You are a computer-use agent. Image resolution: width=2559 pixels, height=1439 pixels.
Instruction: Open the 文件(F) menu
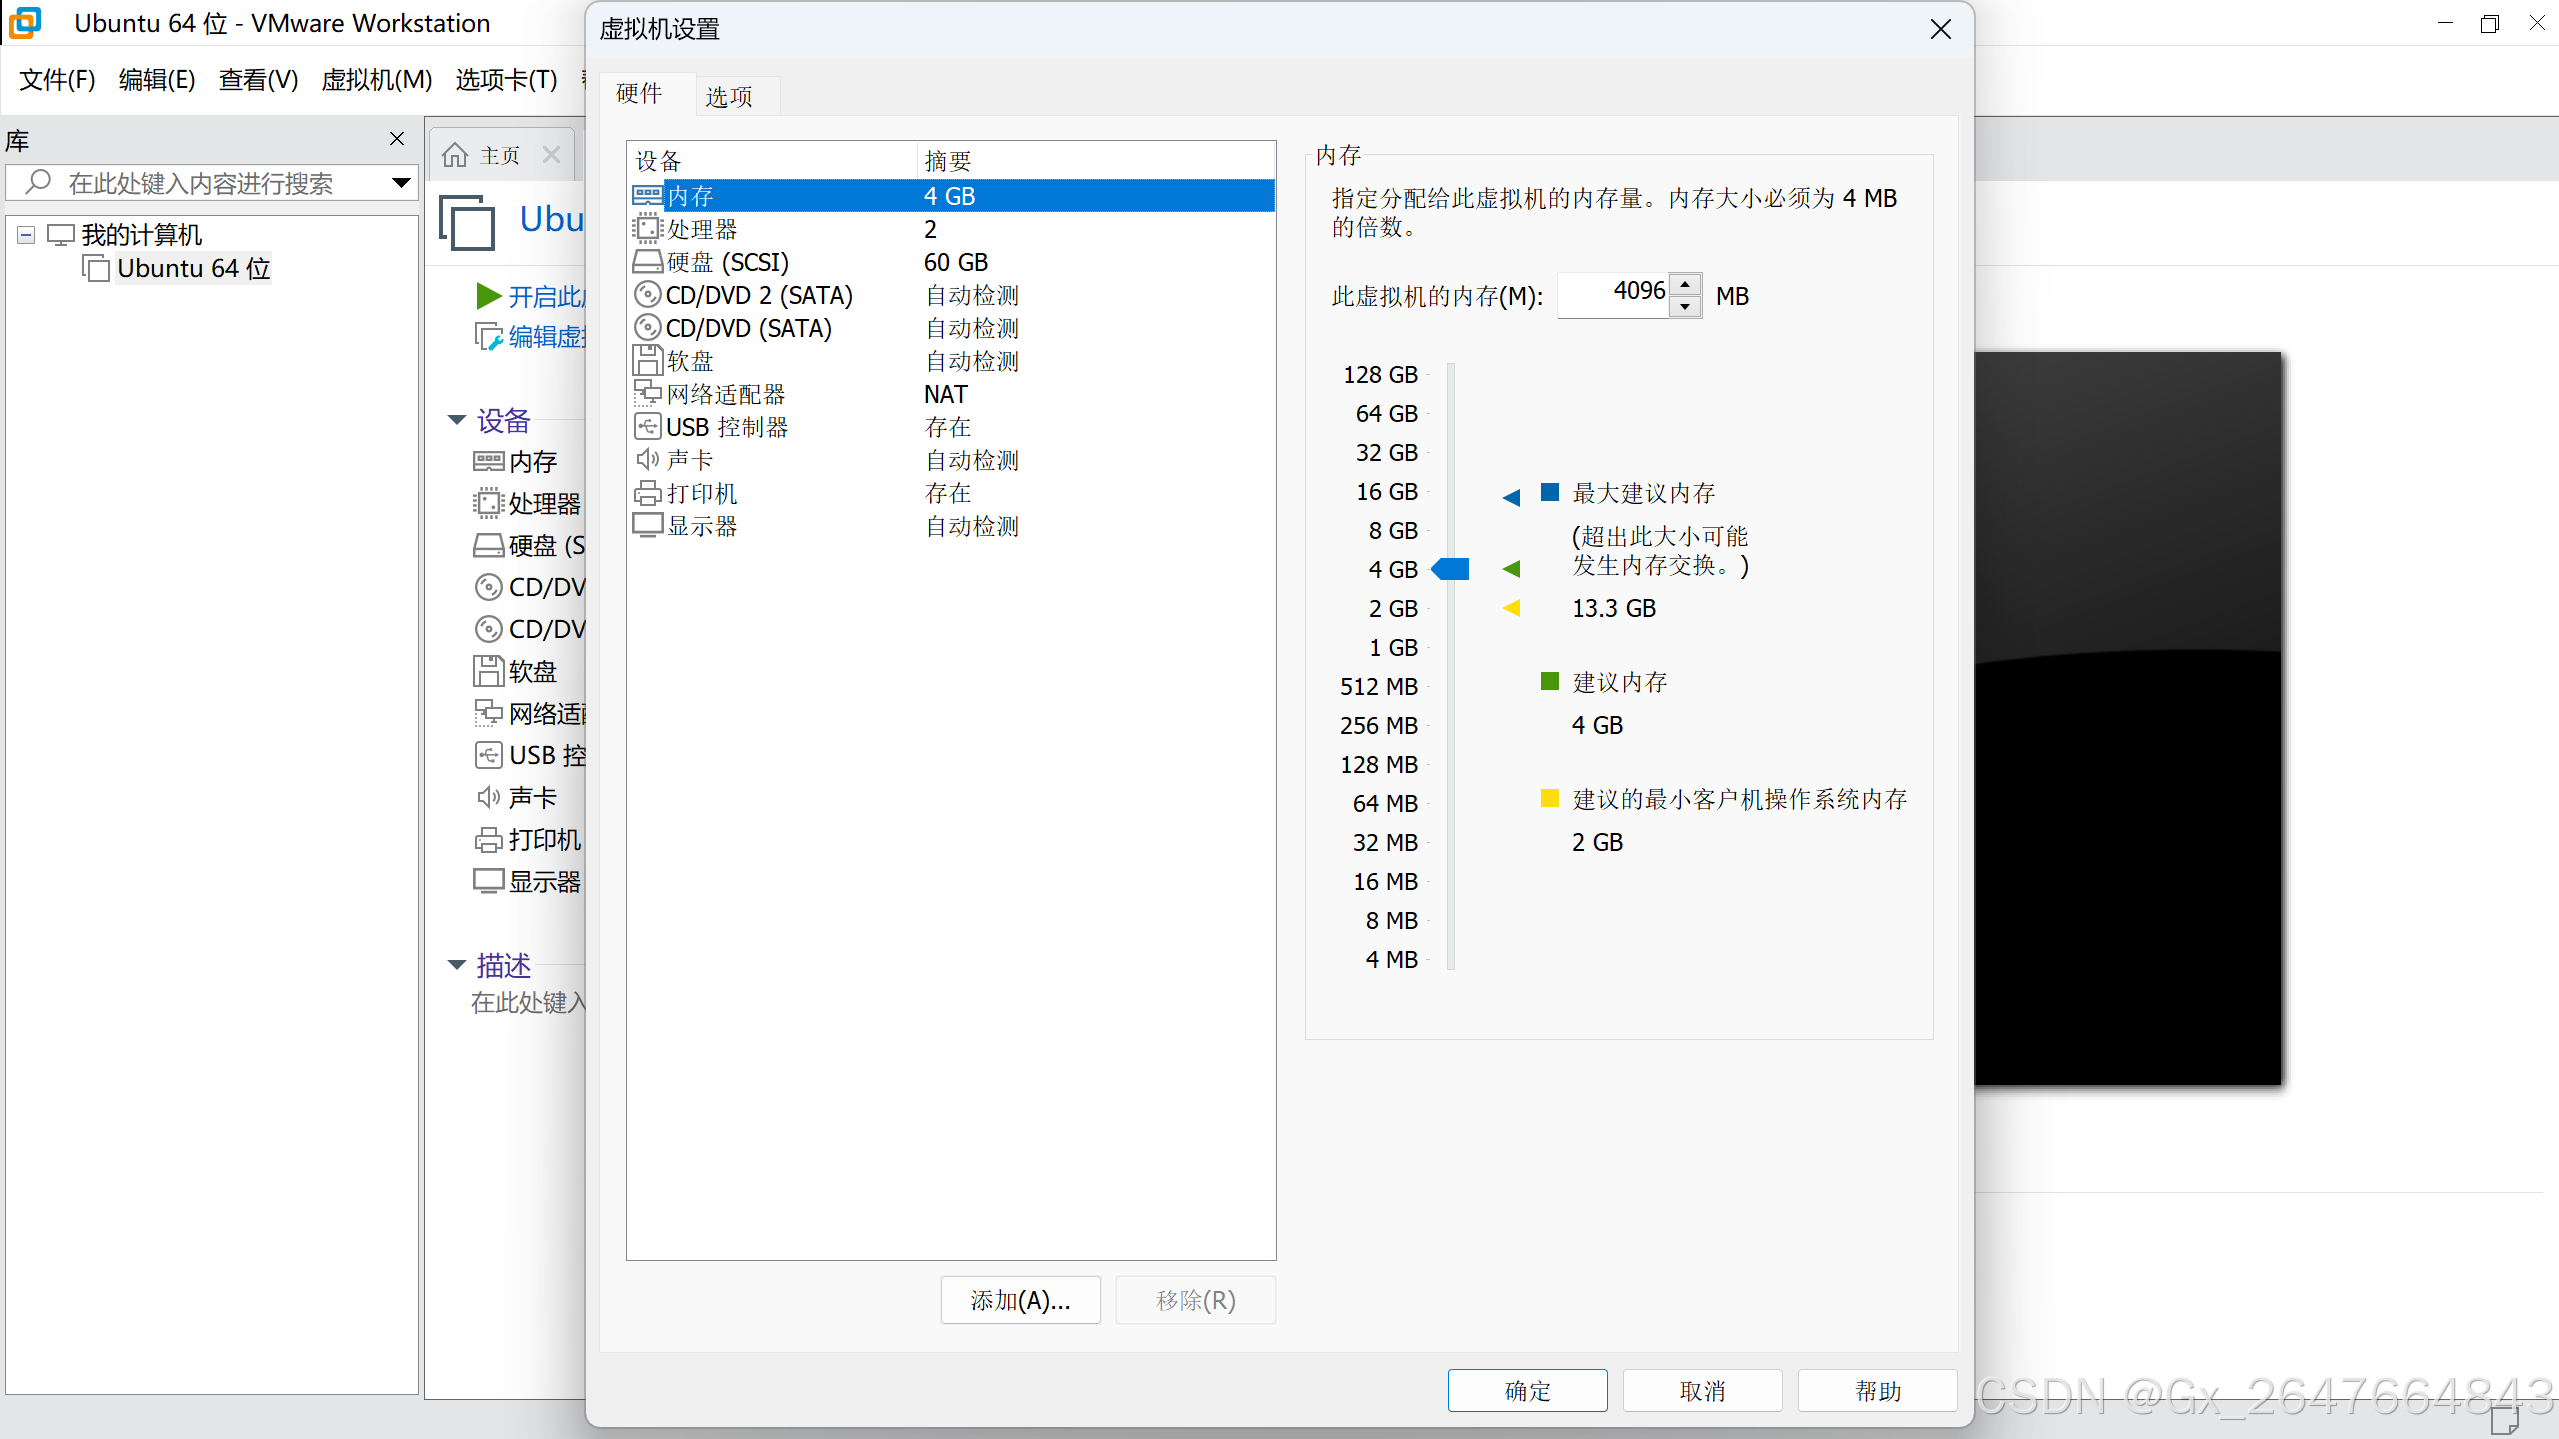[x=57, y=79]
